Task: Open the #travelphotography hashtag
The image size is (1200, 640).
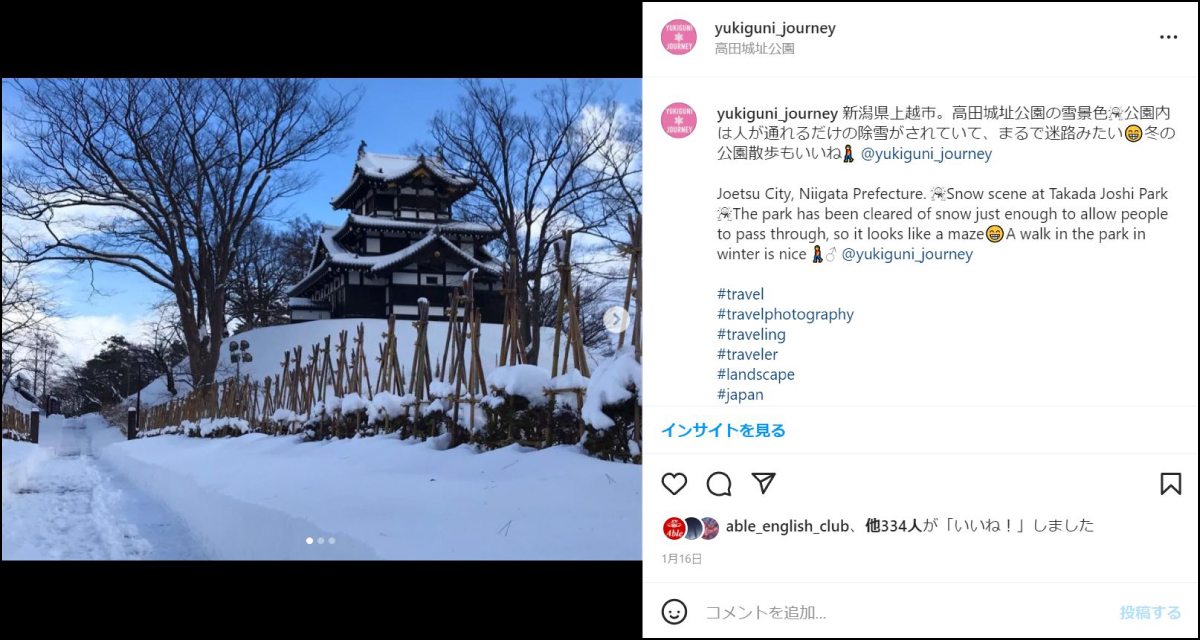Action: pyautogui.click(x=785, y=314)
